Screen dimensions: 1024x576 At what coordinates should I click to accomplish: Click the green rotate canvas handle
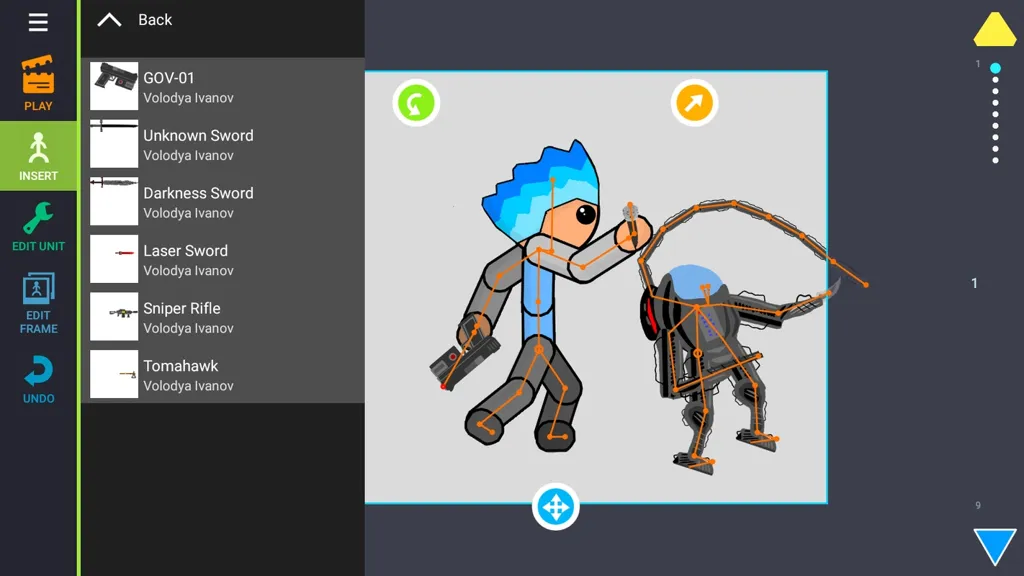[416, 102]
